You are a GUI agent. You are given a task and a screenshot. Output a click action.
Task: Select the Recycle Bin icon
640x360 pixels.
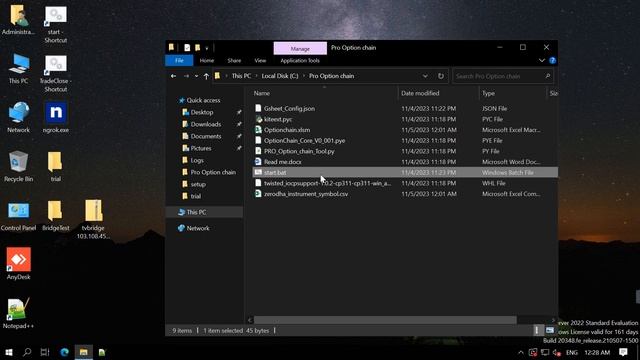pyautogui.click(x=18, y=167)
